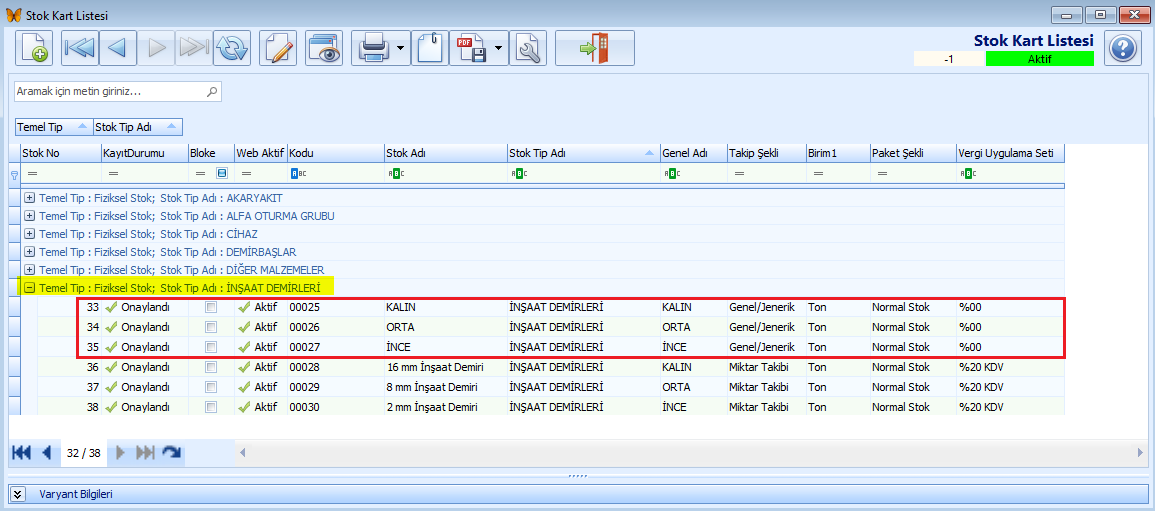Sort by Stok Adı column header
Image resolution: width=1155 pixels, height=511 pixels.
click(x=445, y=153)
